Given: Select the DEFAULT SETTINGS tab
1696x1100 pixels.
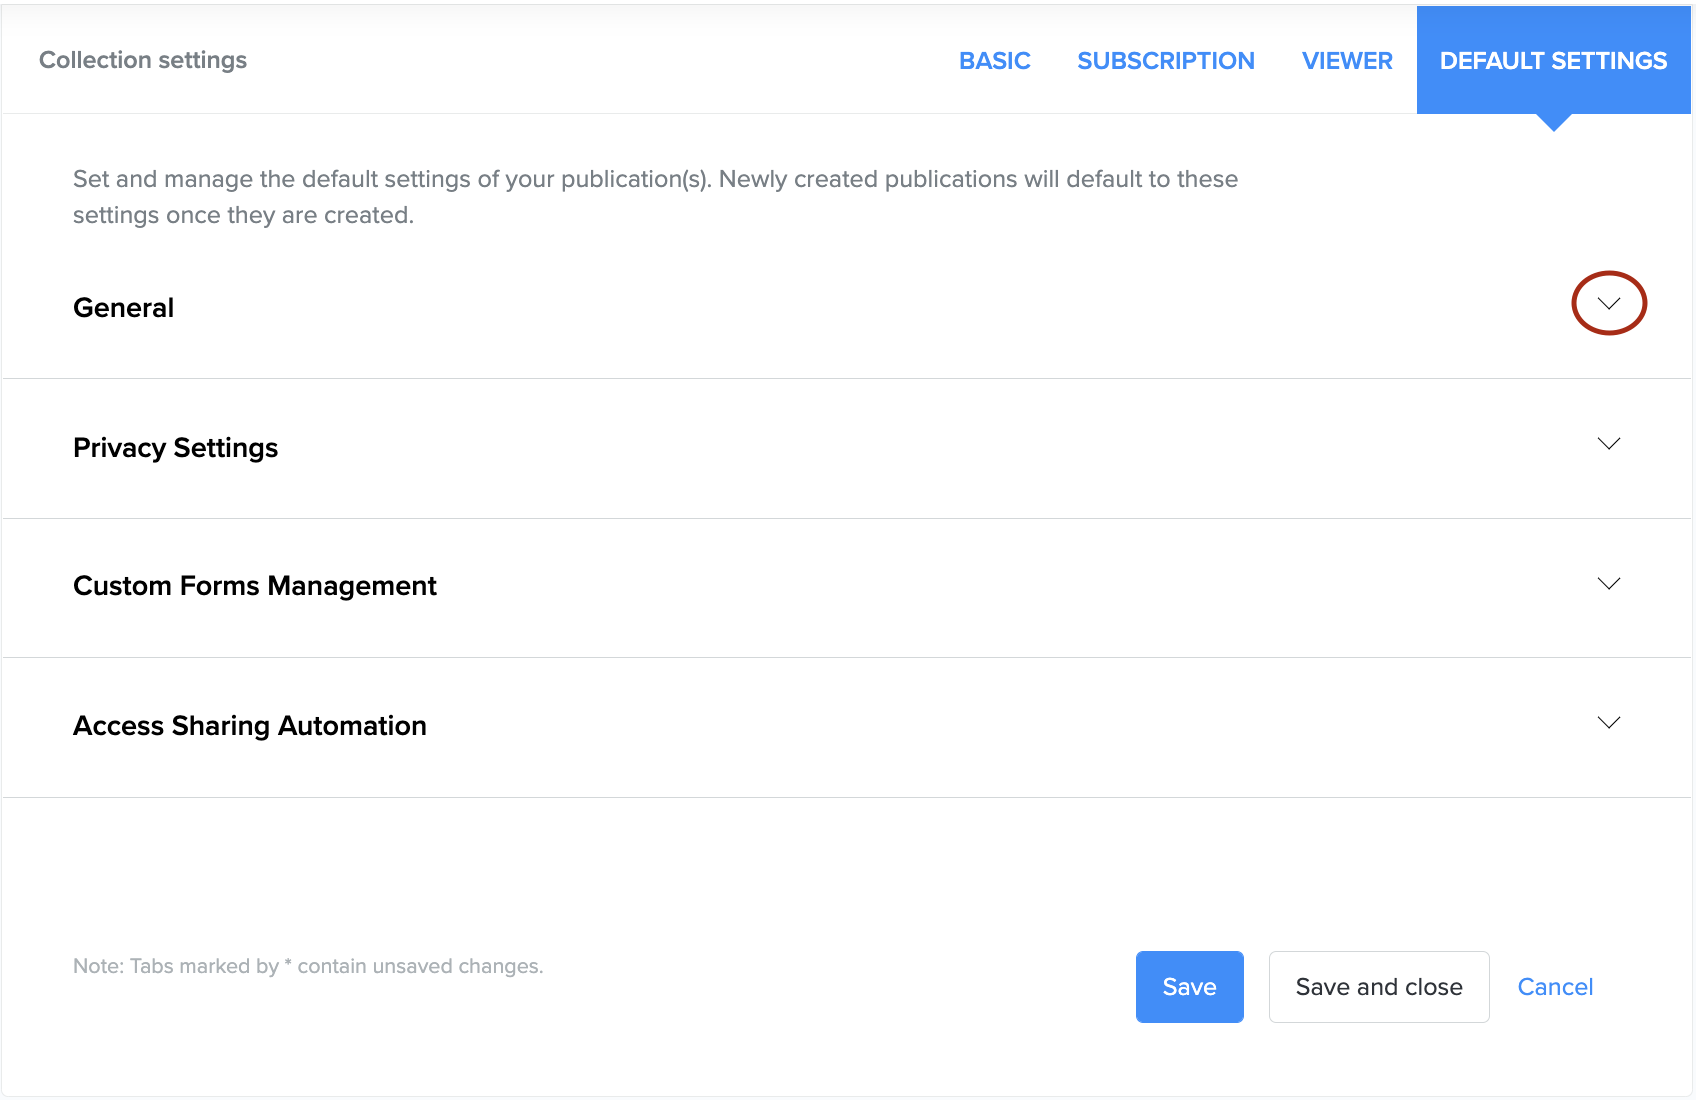Looking at the screenshot, I should (x=1553, y=61).
